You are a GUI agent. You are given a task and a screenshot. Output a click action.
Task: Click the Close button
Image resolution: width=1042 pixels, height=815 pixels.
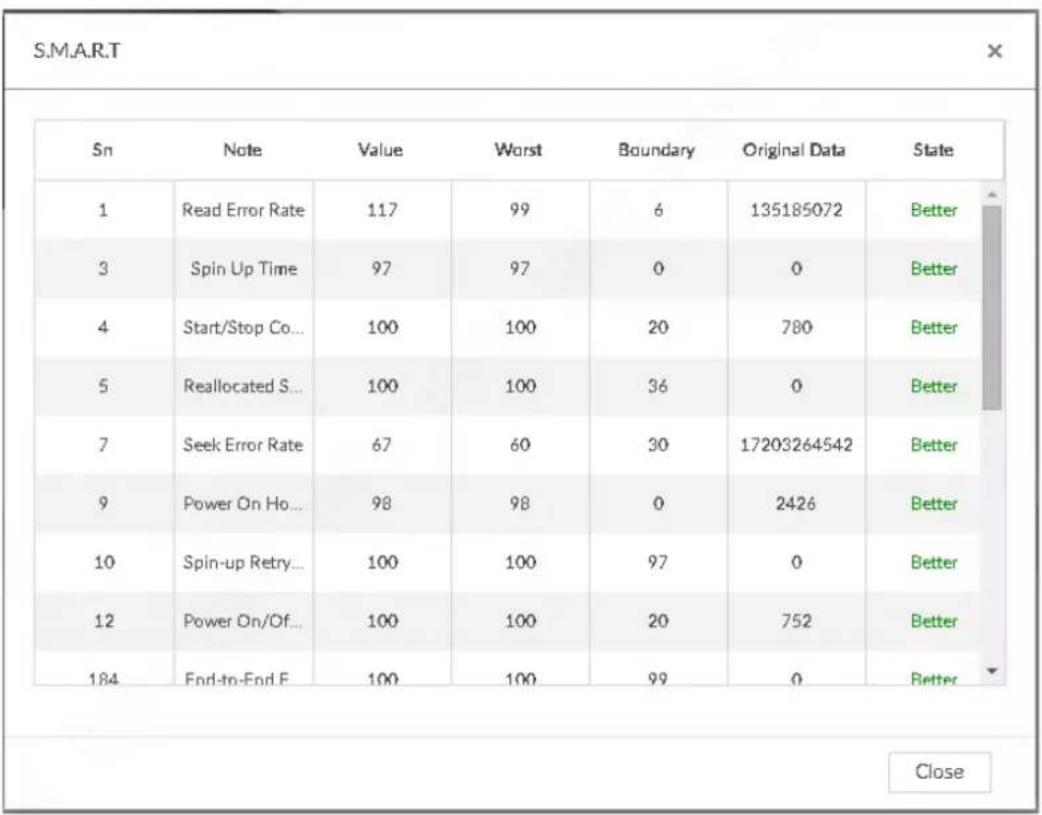coord(939,772)
